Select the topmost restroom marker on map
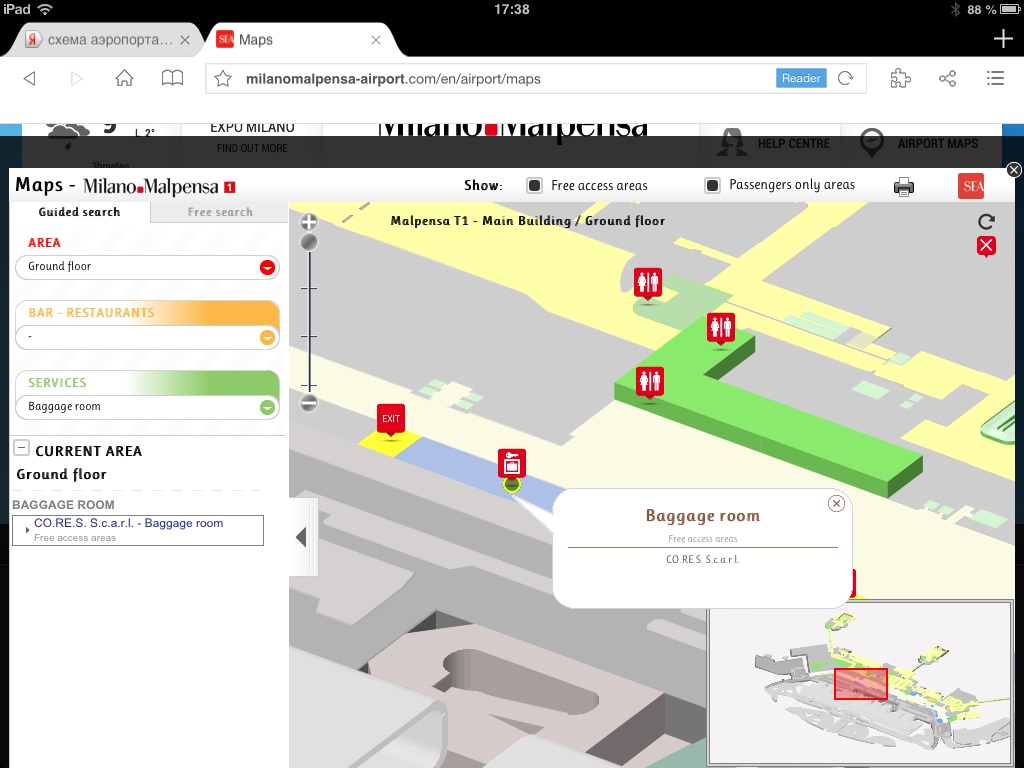Viewport: 1024px width, 768px height. click(x=648, y=283)
